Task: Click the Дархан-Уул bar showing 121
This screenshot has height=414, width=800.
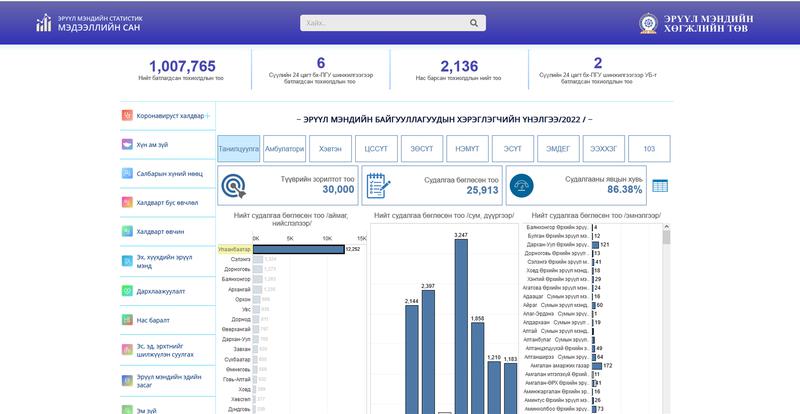Action: [x=595, y=245]
